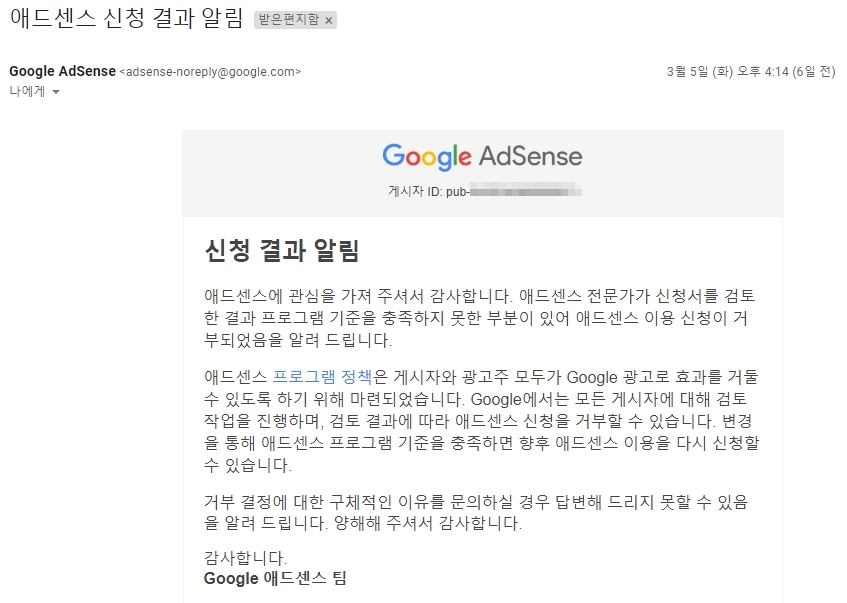
Task: Click the 감사합니다 closing line
Action: 245,558
